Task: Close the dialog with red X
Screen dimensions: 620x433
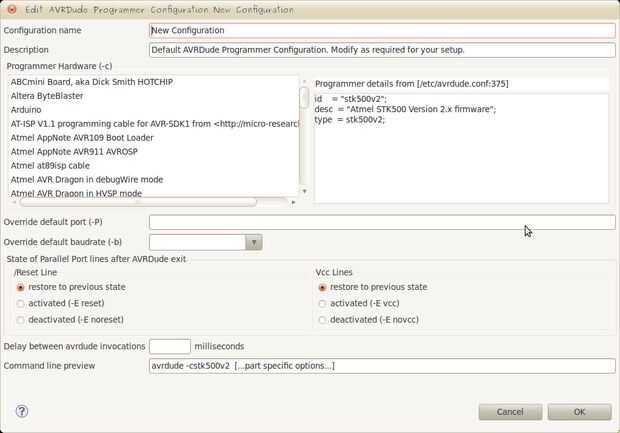Action: 12,9
